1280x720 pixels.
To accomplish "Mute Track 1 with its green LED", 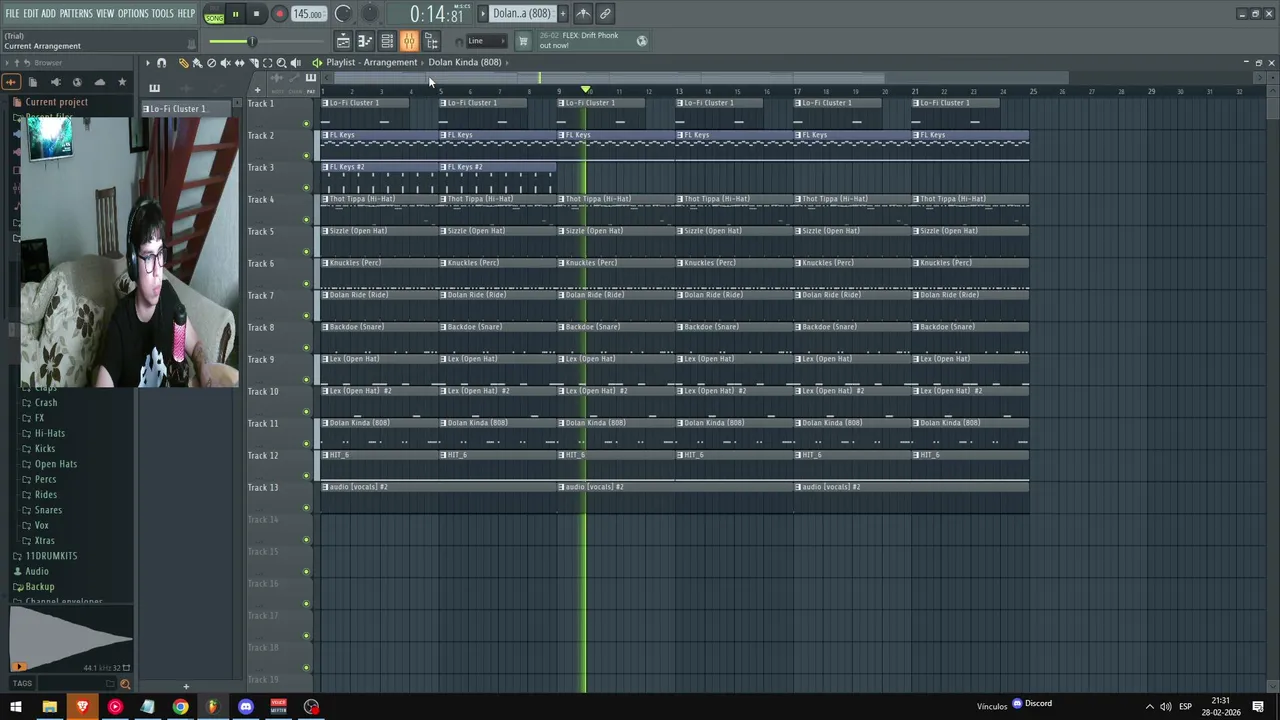I will pyautogui.click(x=306, y=123).
